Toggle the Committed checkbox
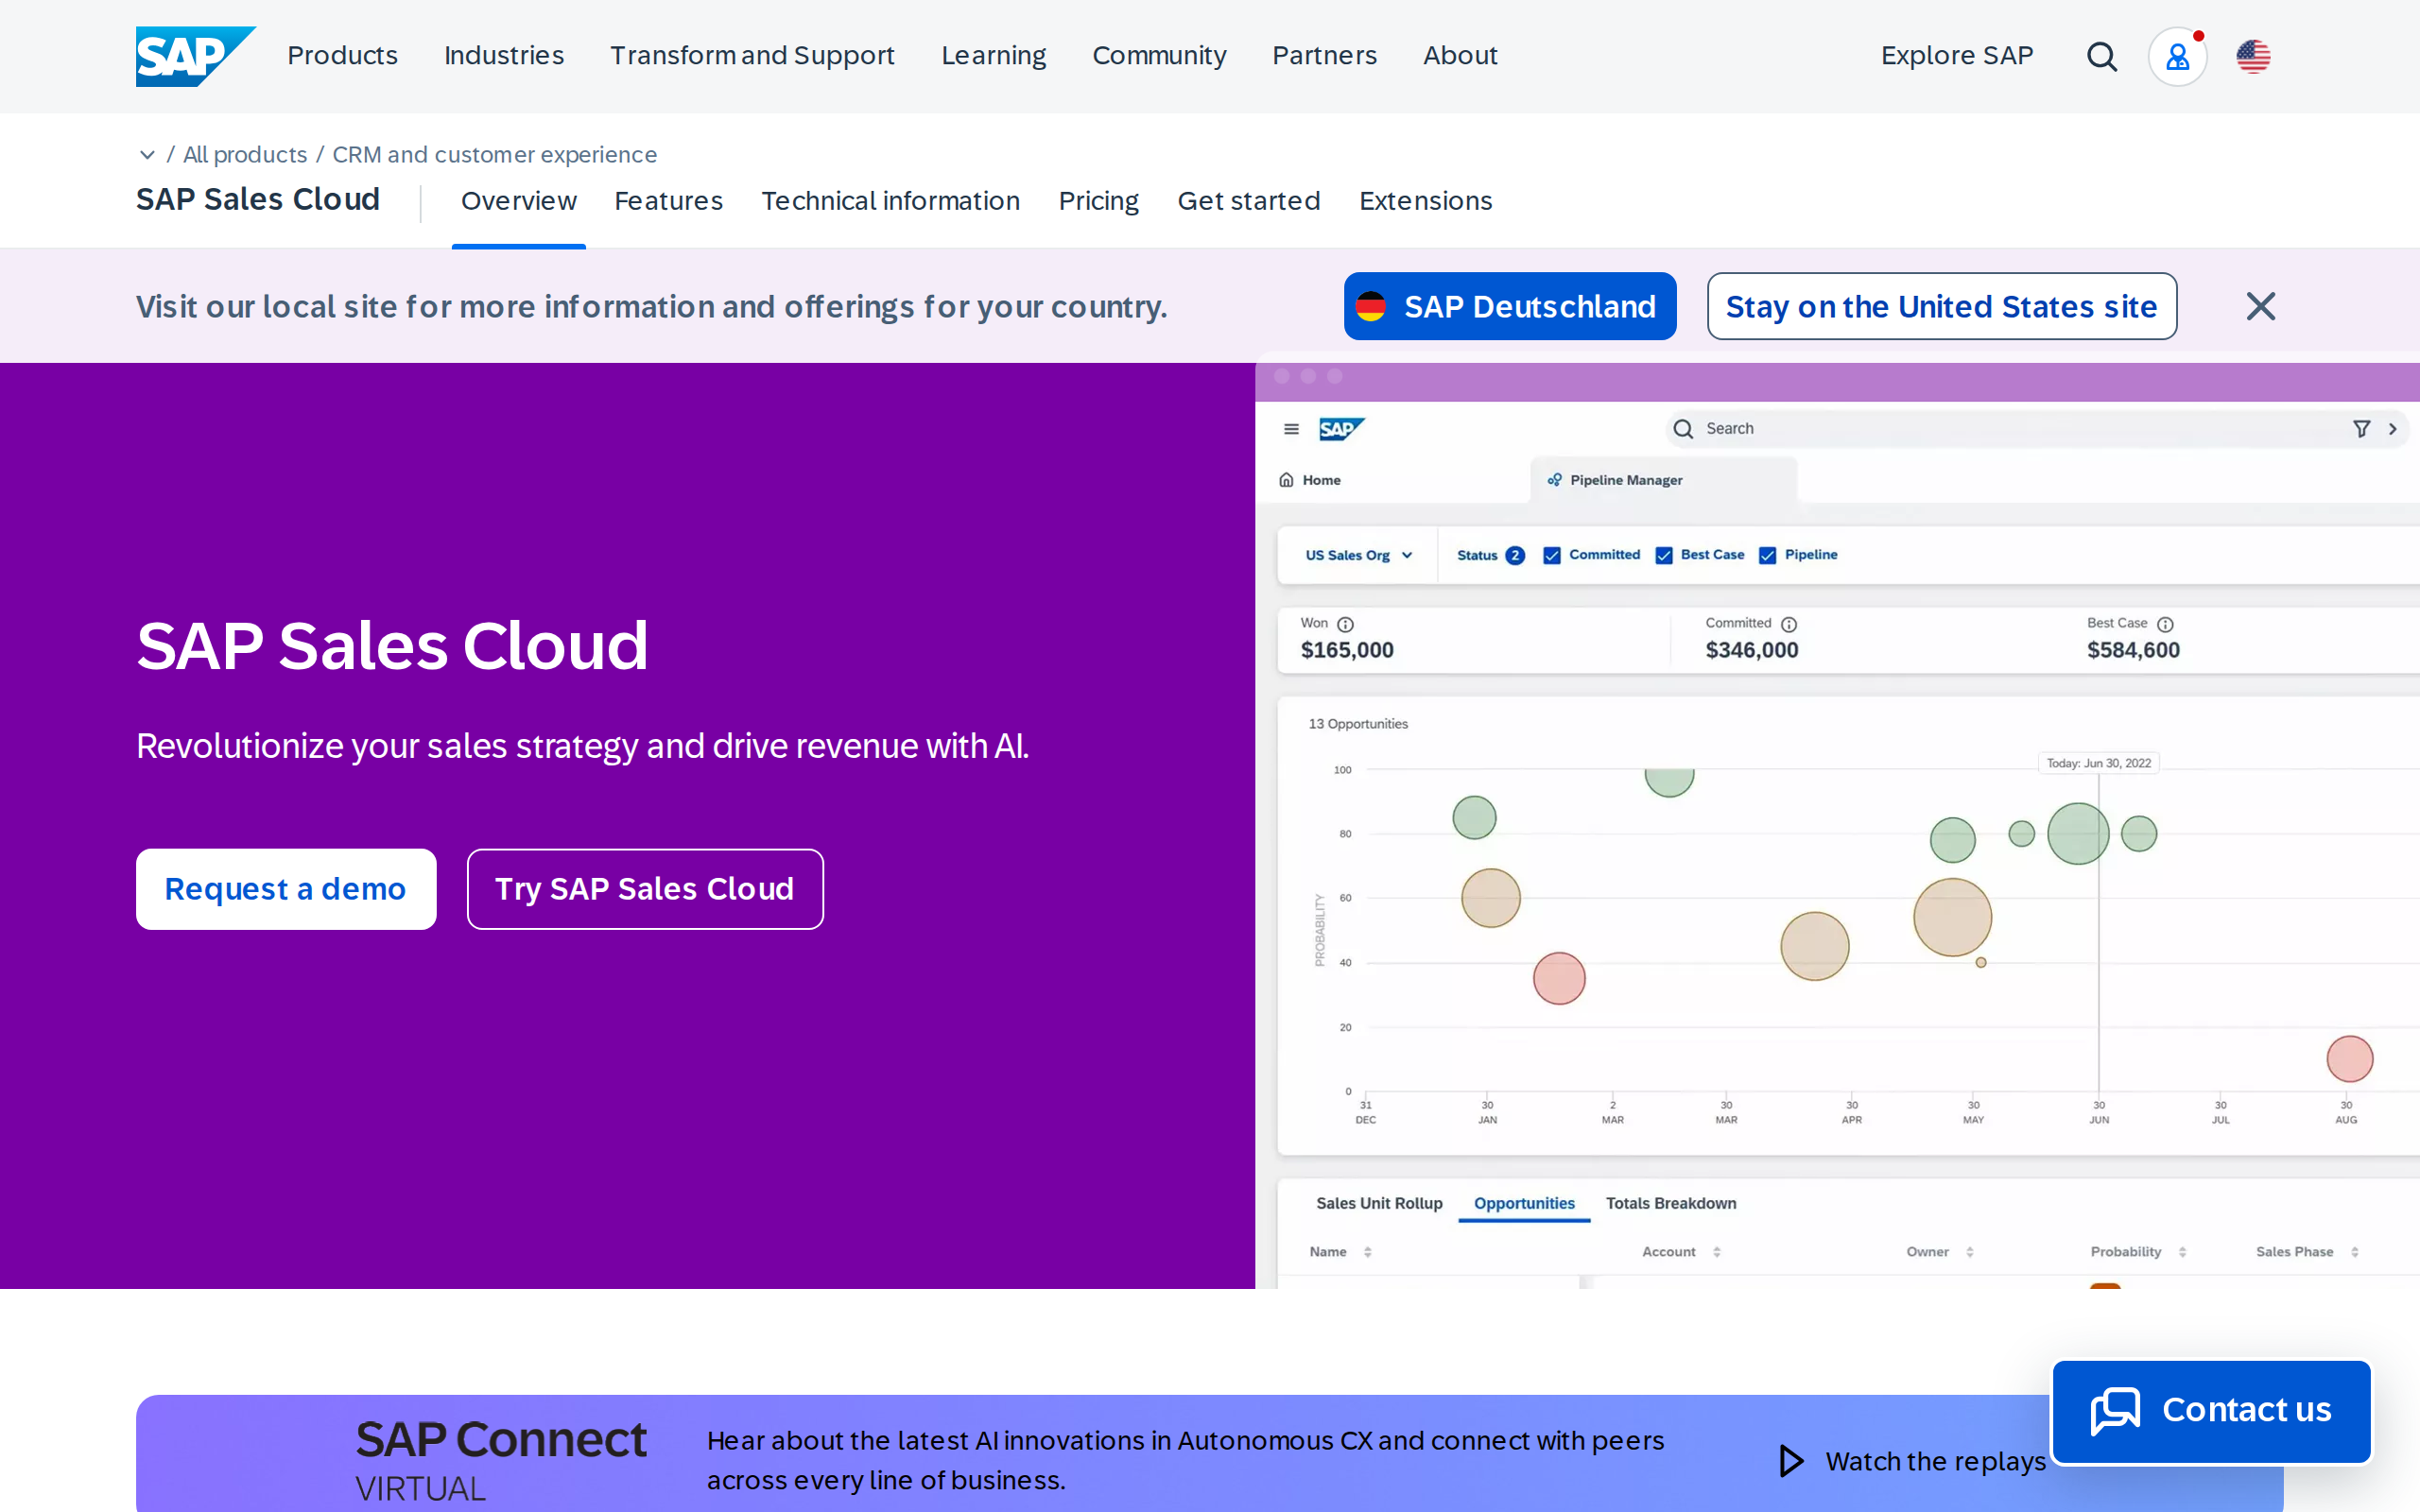The image size is (2420, 1512). (x=1552, y=555)
